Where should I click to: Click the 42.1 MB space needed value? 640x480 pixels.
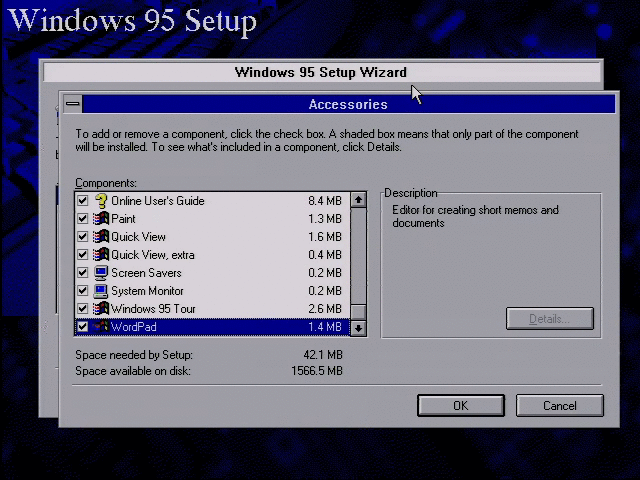(323, 355)
